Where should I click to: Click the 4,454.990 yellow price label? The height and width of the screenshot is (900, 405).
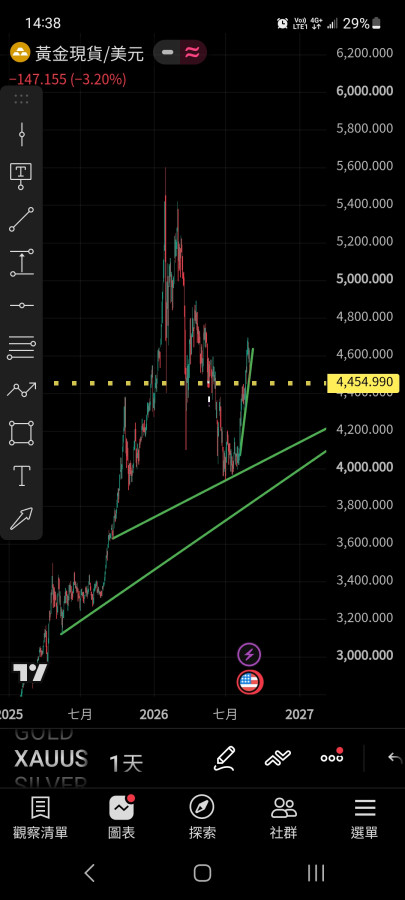[363, 382]
